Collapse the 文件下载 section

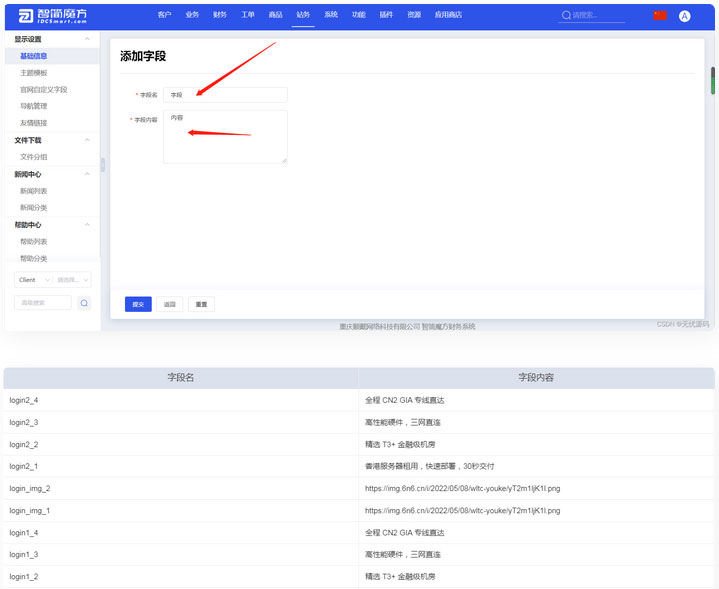tap(87, 140)
